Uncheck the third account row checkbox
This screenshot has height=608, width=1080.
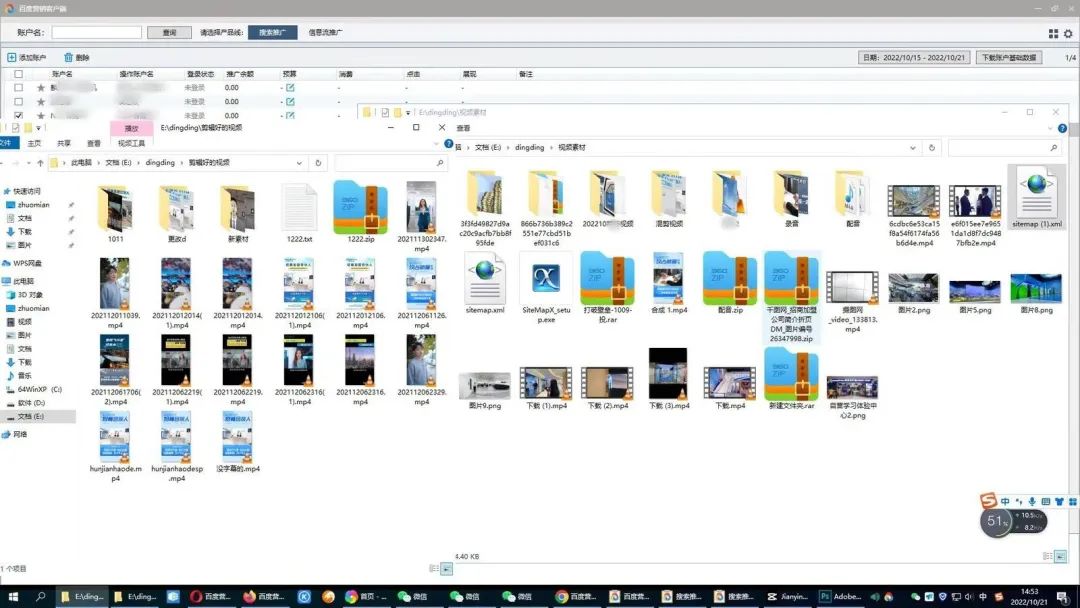[19, 115]
